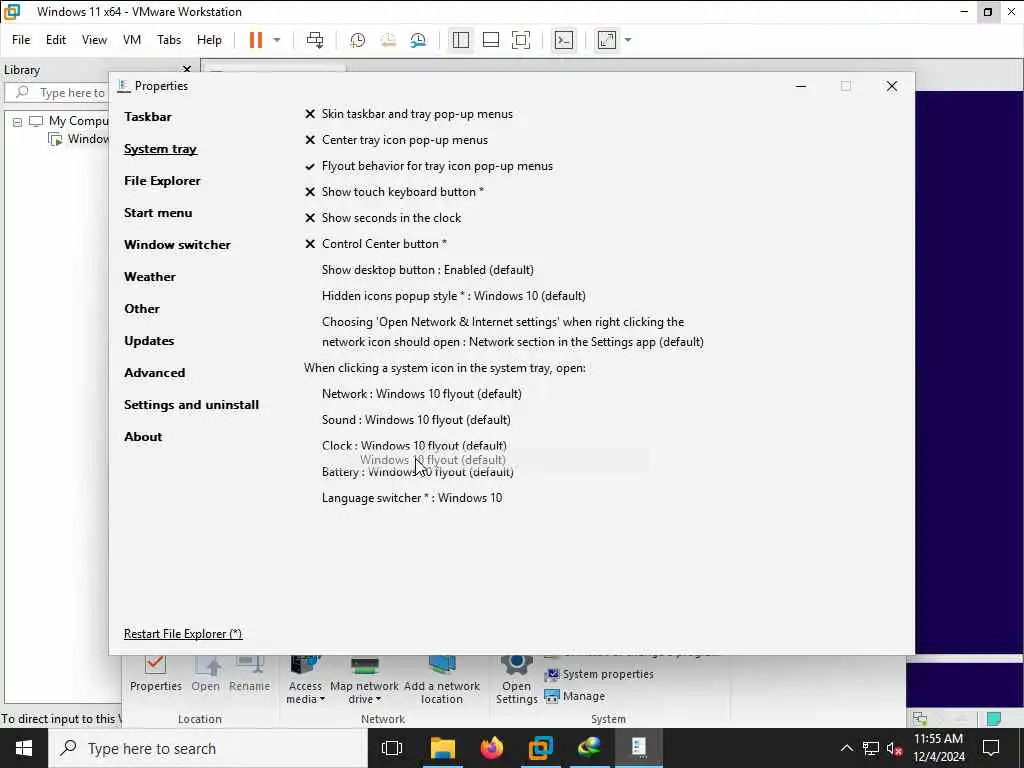Enable the Control Center button option
Screen dimensions: 1024x768
point(376,244)
